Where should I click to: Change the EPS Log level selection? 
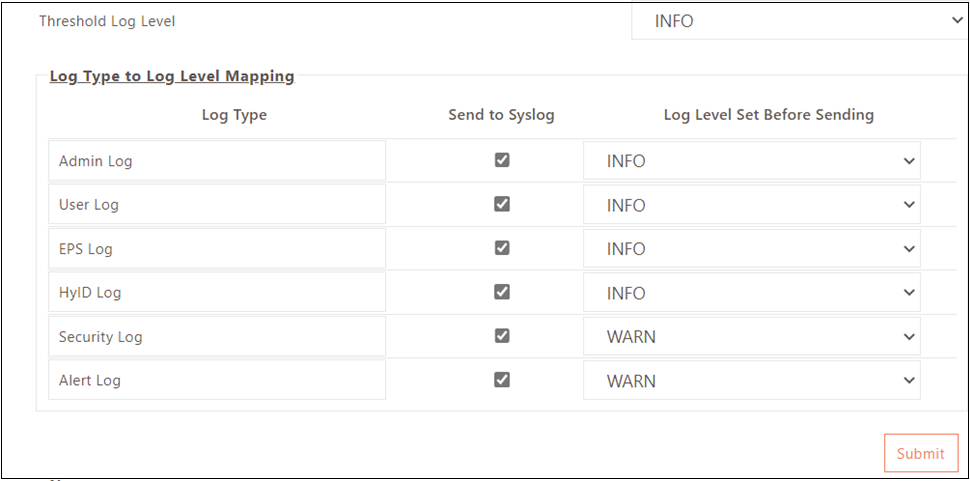[x=752, y=249]
